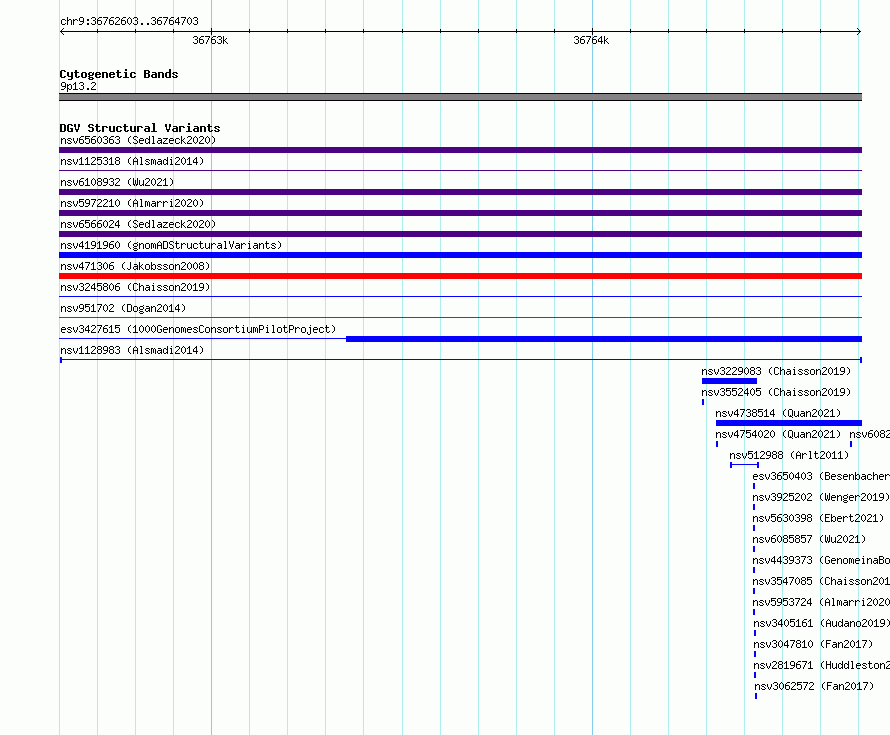
Task: Click esv3427615 1000GenomesConsortiumPilotProject label
Action: click(x=198, y=329)
